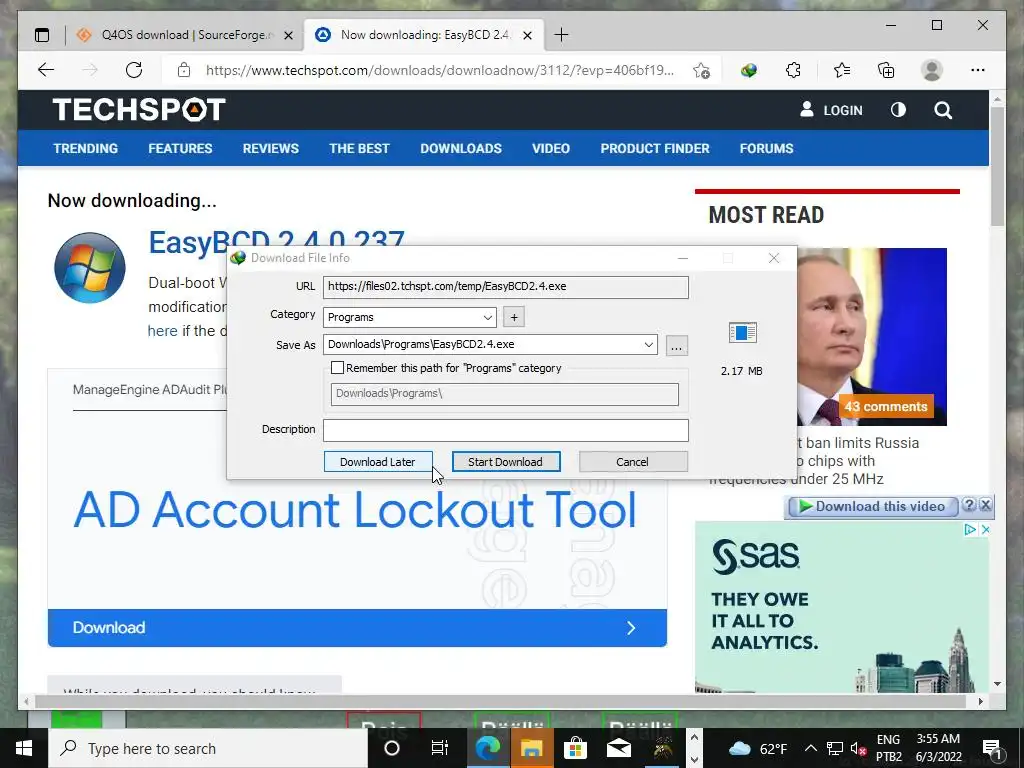Click the URL field in download dialog
The image size is (1024, 768).
click(x=505, y=287)
